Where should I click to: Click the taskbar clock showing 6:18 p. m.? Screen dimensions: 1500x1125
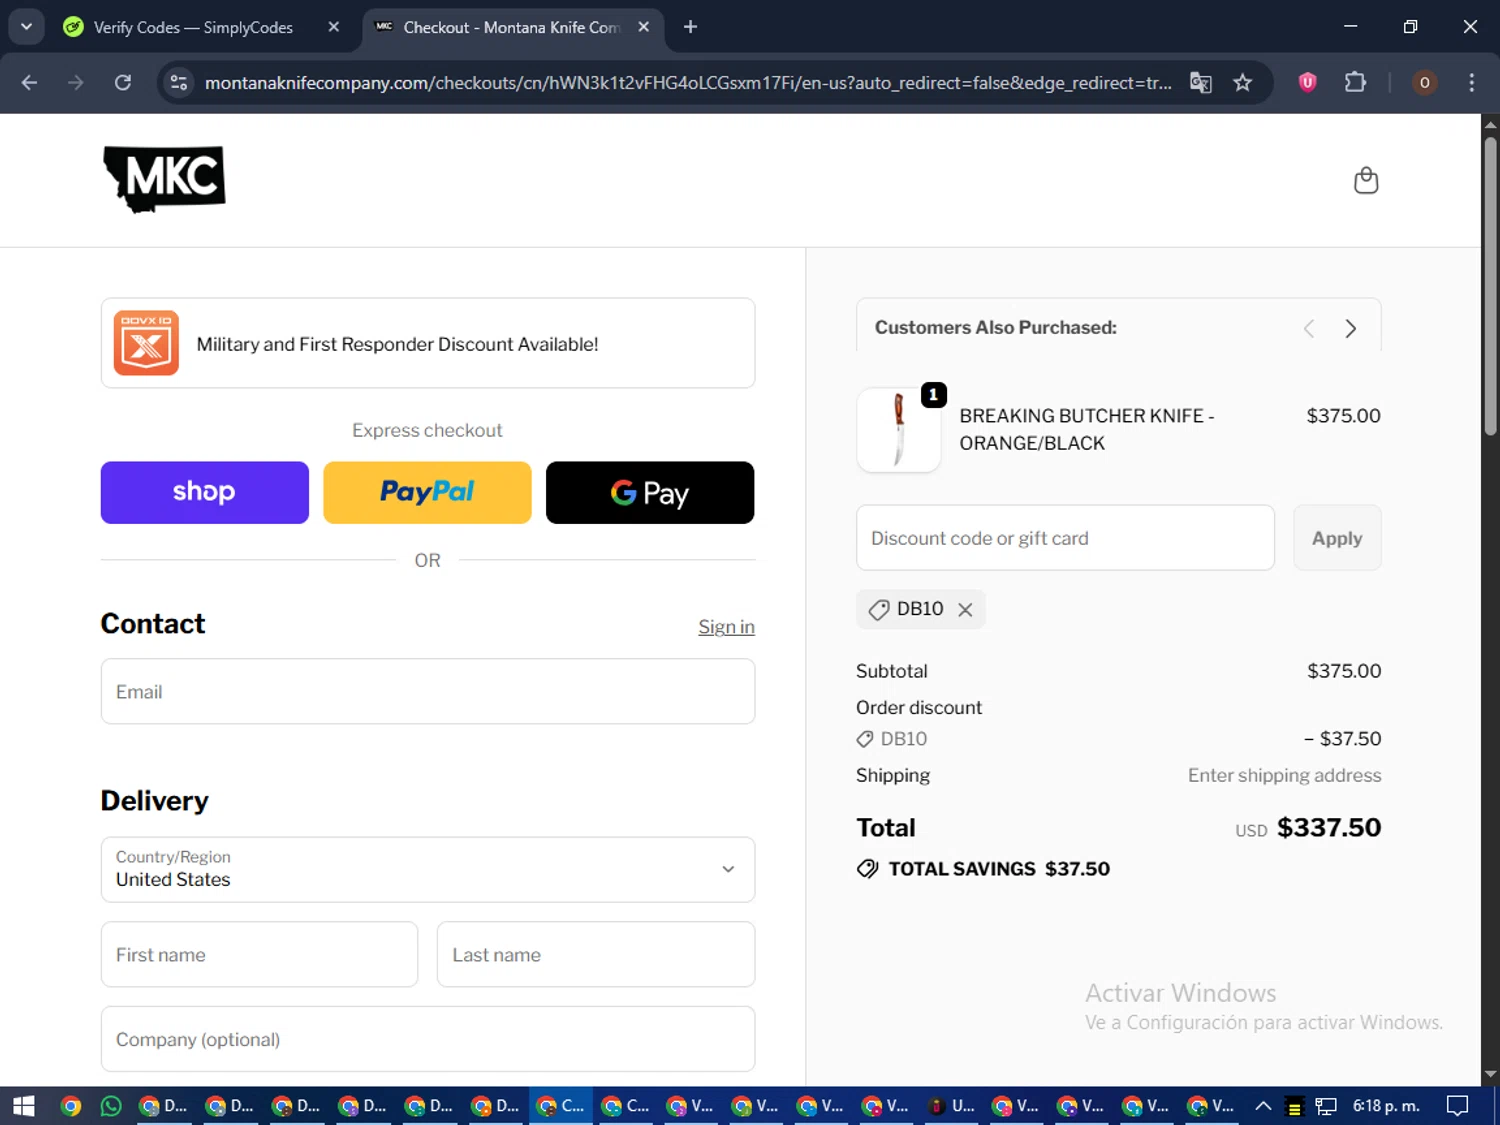1386,1105
